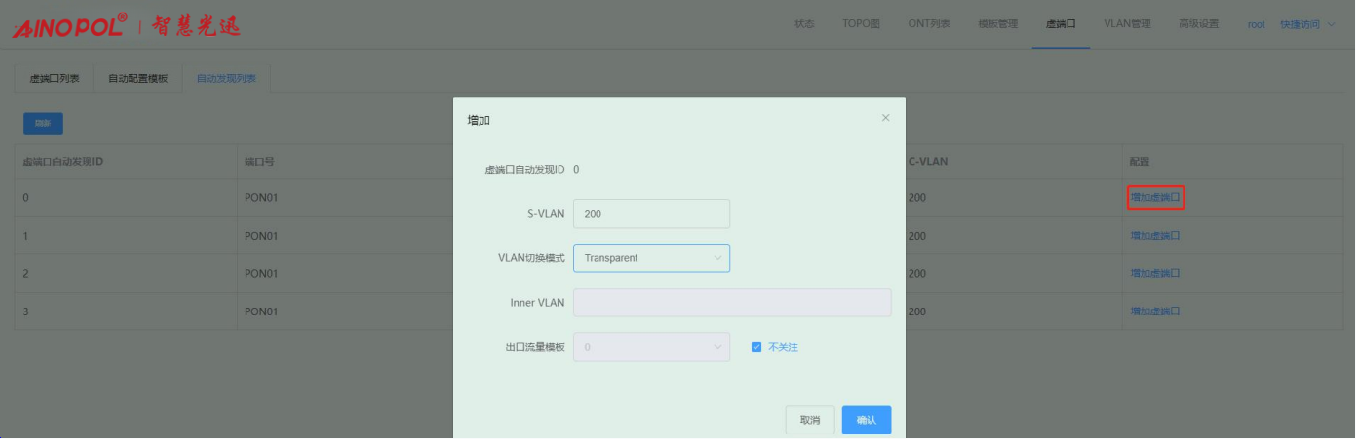
Task: Click the S-VLAN input field
Action: [651, 214]
